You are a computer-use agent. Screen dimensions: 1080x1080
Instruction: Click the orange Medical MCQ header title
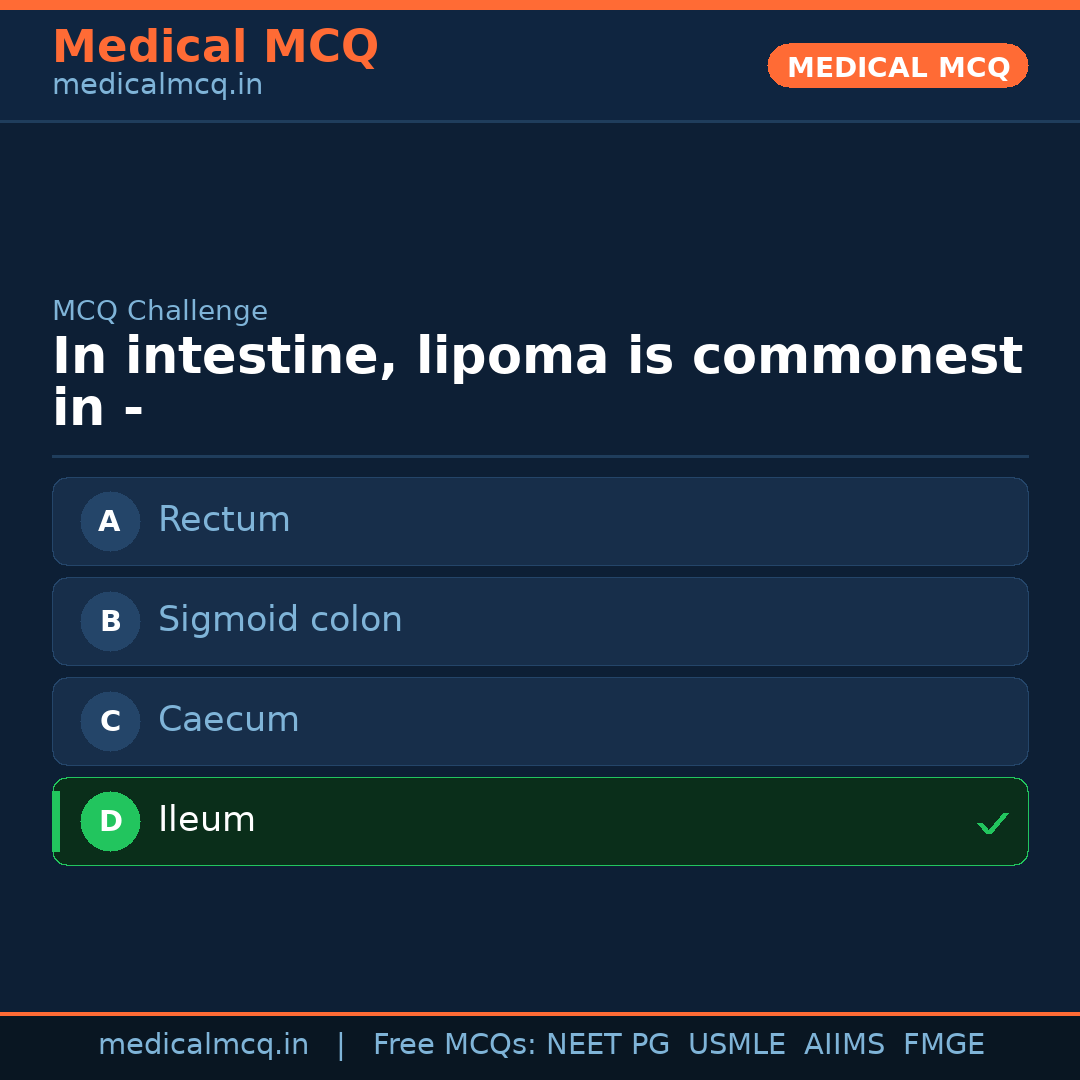point(215,47)
